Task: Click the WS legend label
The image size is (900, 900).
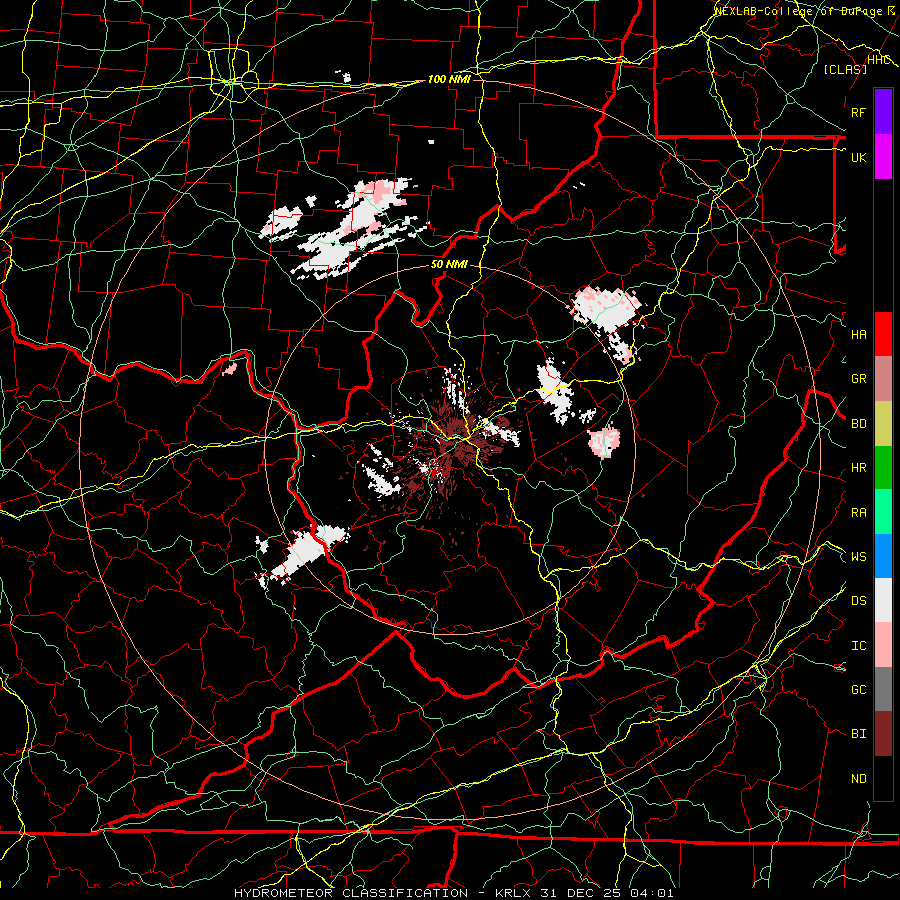Action: pos(858,557)
